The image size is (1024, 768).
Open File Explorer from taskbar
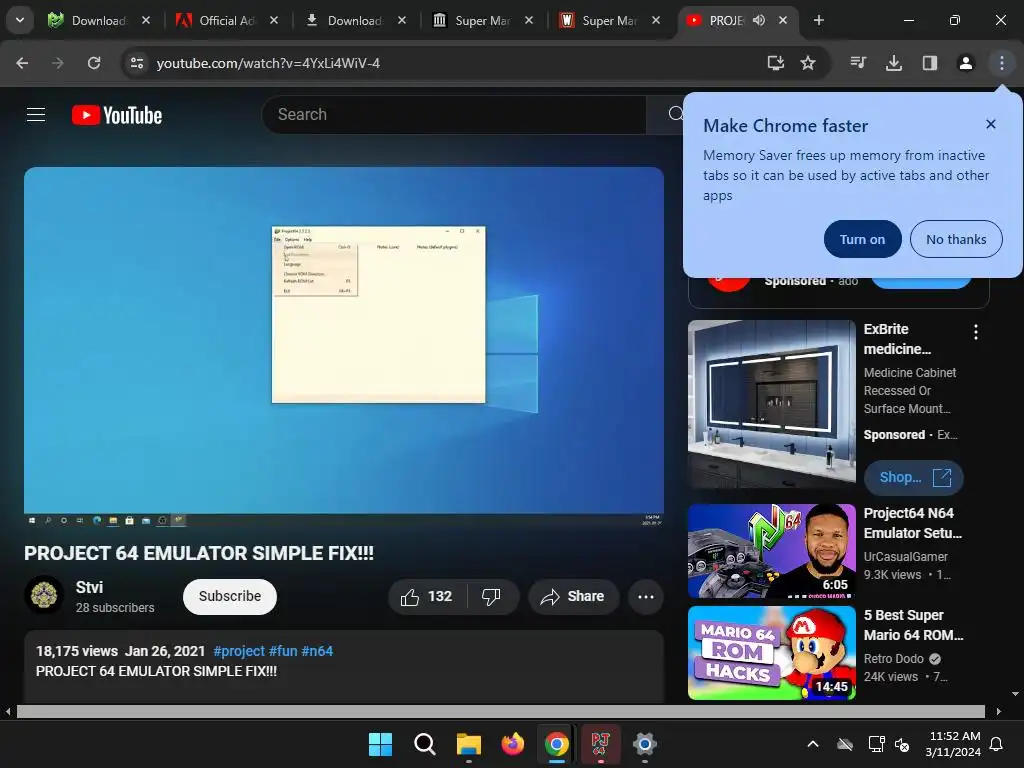pos(469,744)
